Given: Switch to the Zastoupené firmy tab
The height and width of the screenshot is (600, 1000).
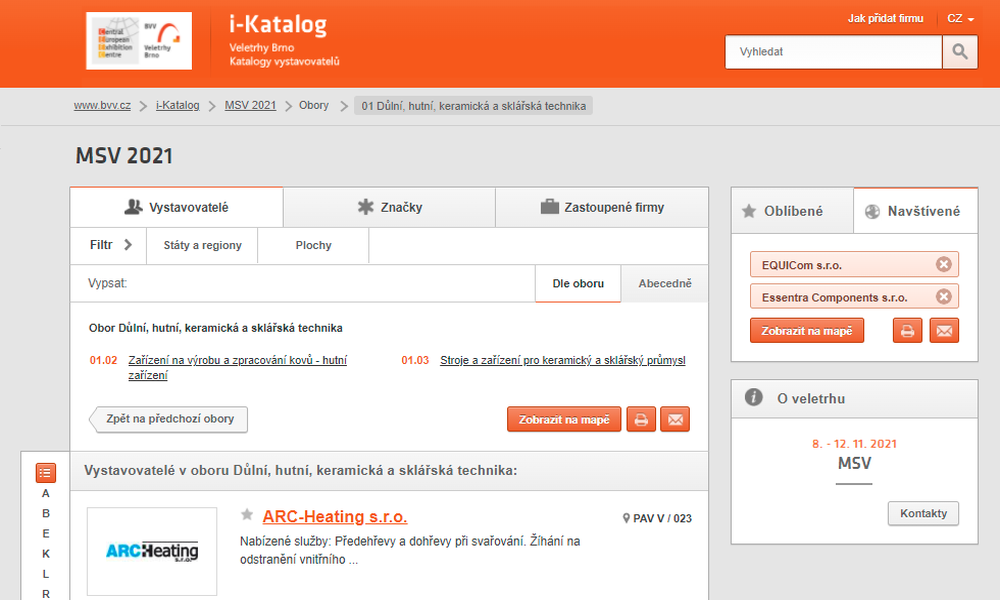Looking at the screenshot, I should 602,207.
